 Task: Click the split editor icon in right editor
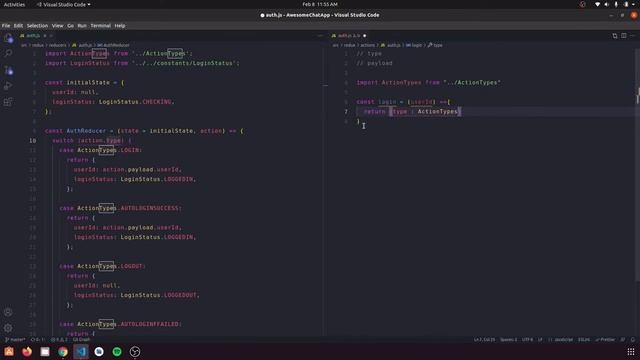pyautogui.click(x=624, y=36)
